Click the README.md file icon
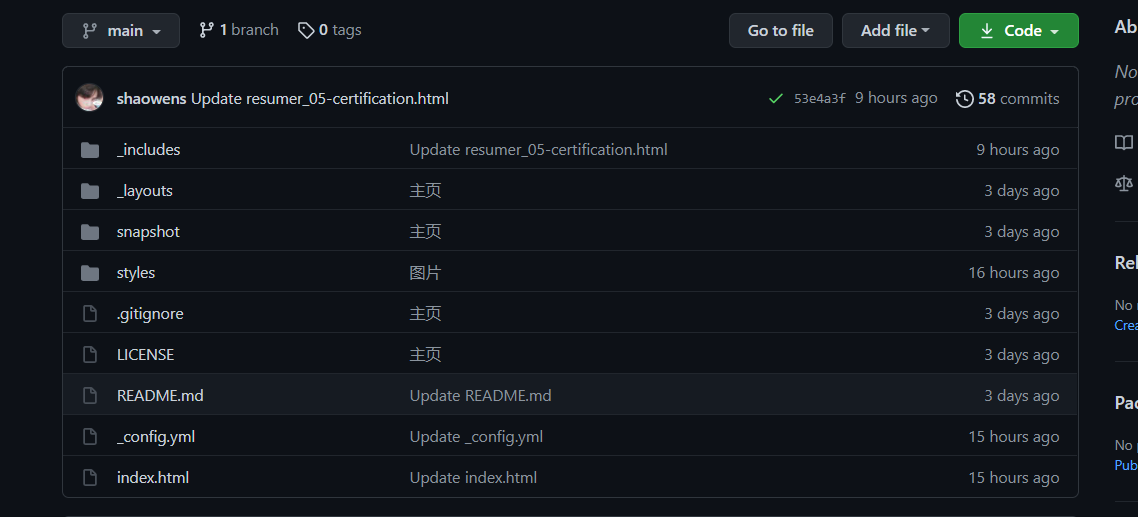The width and height of the screenshot is (1138, 517). pos(90,396)
